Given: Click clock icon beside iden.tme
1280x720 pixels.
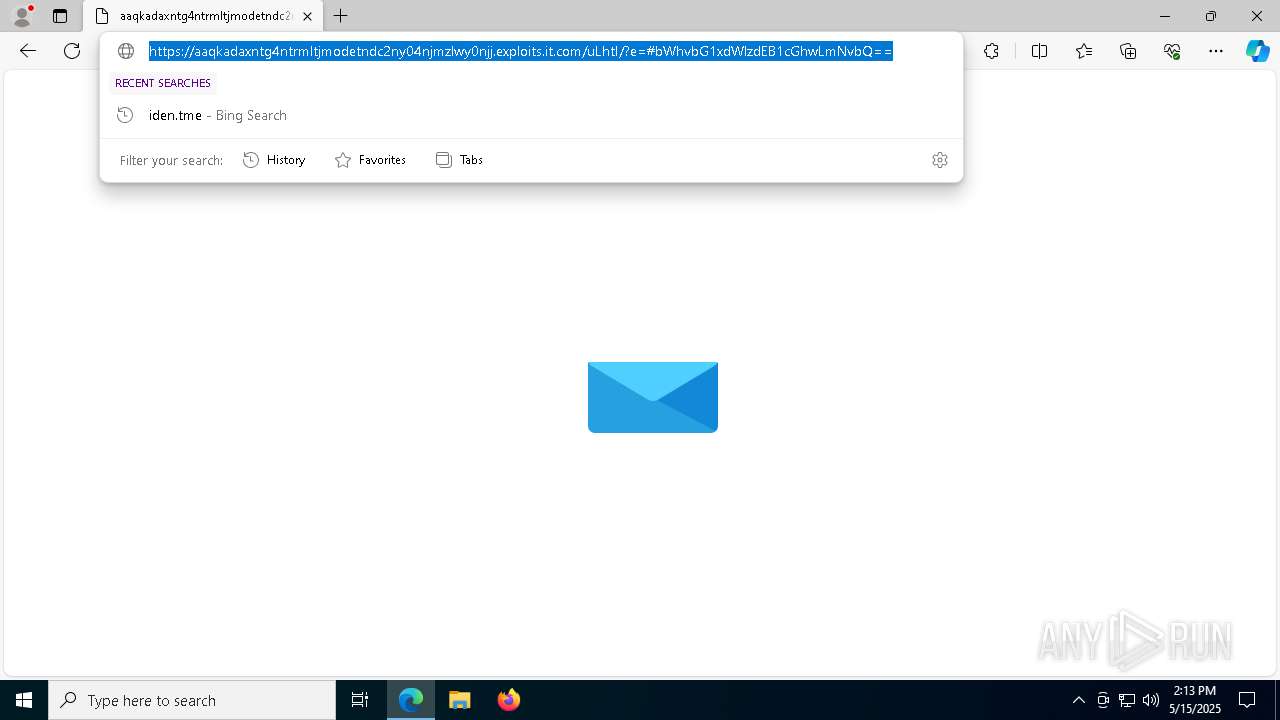Looking at the screenshot, I should pos(125,115).
